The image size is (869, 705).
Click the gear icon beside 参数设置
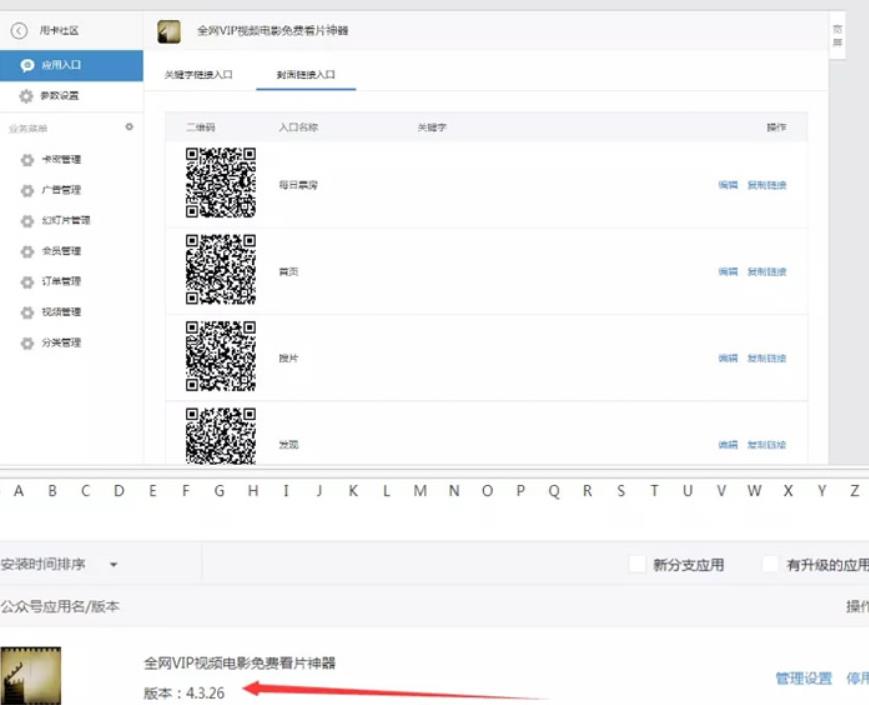click(26, 96)
